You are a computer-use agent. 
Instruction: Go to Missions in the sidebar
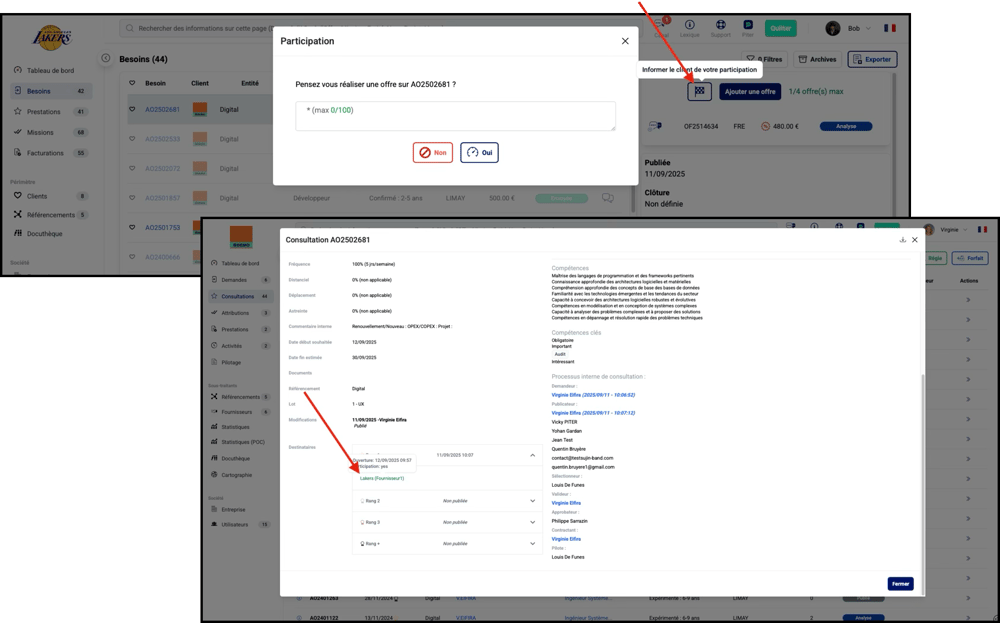[x=40, y=132]
